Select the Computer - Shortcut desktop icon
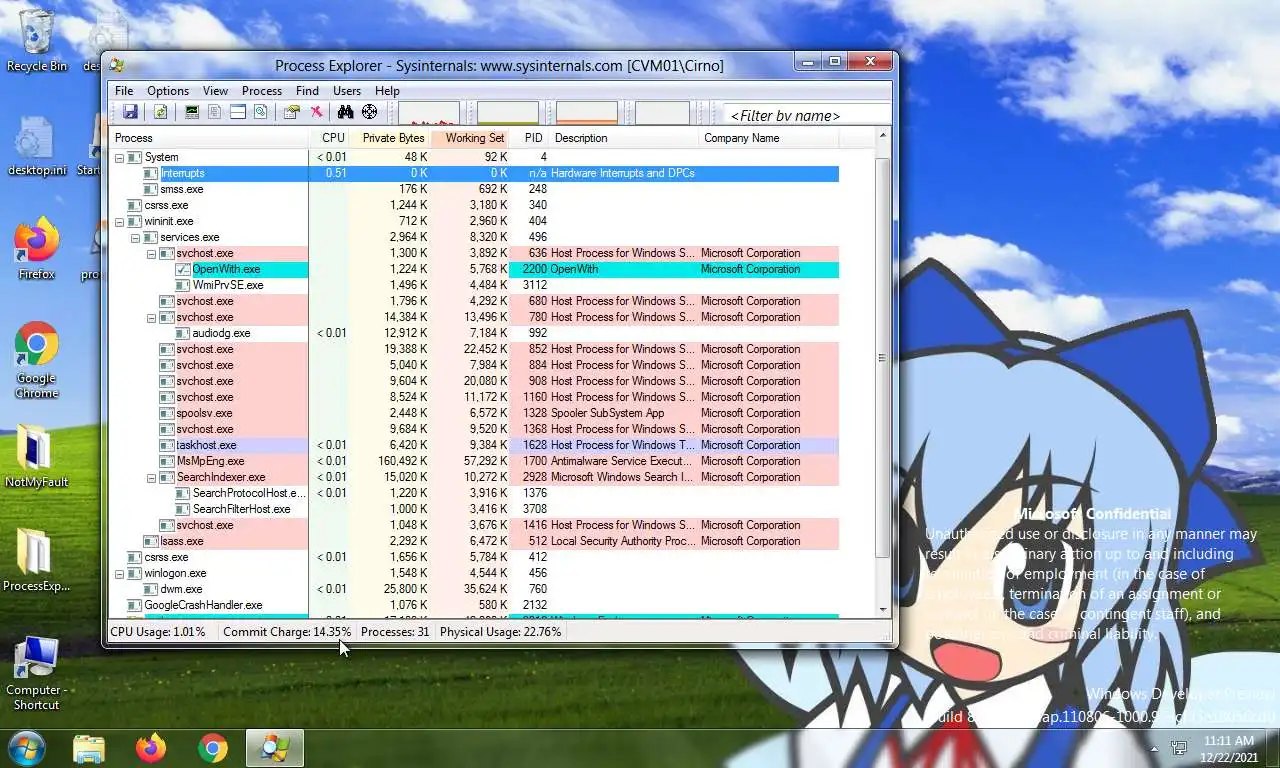Viewport: 1280px width, 768px height. click(37, 673)
